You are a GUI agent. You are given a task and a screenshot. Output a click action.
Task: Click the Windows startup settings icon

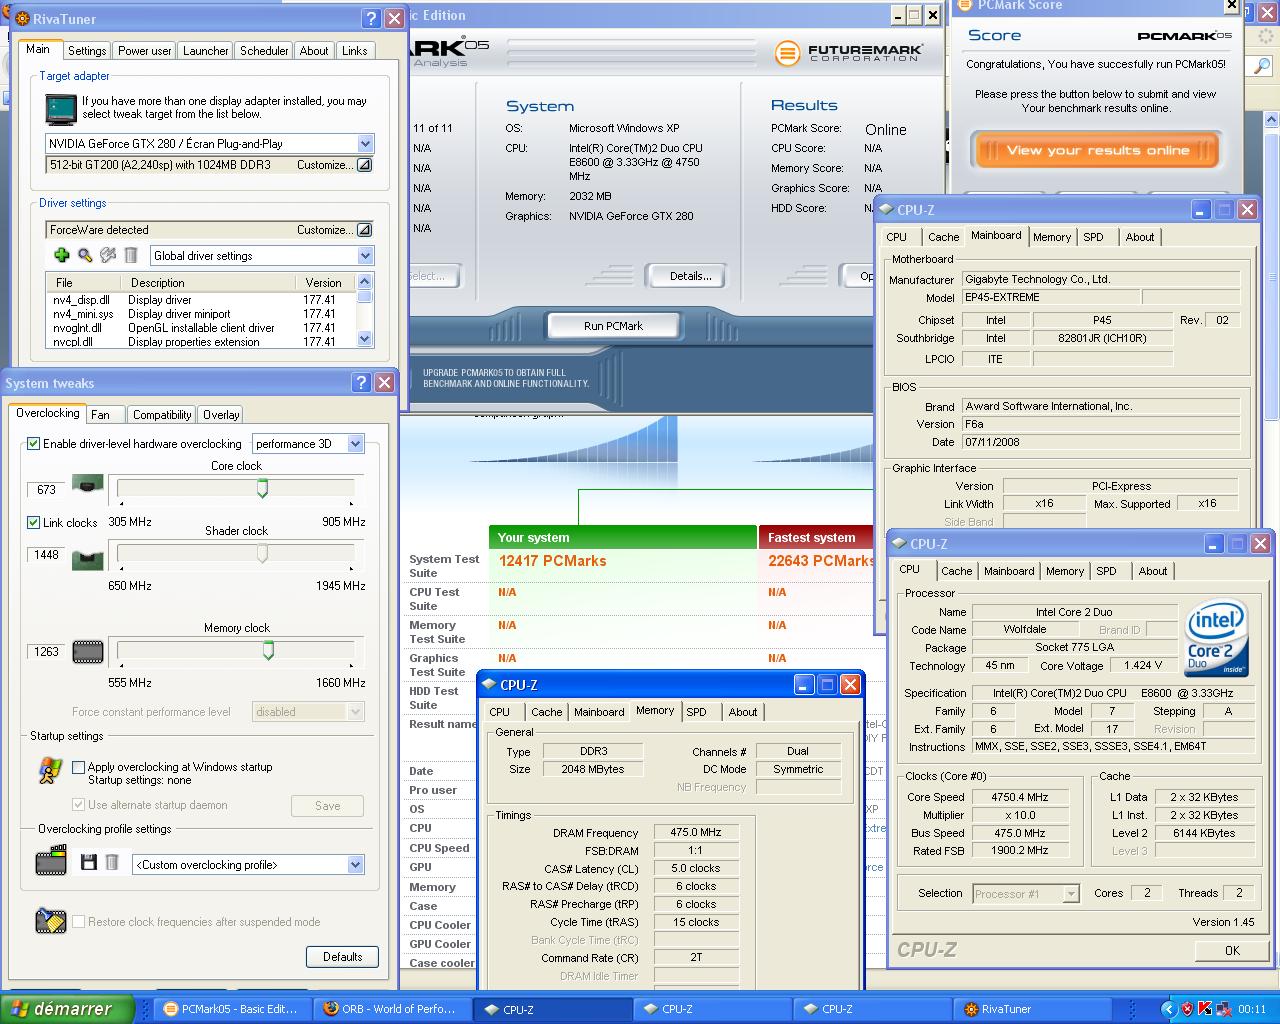coord(50,770)
